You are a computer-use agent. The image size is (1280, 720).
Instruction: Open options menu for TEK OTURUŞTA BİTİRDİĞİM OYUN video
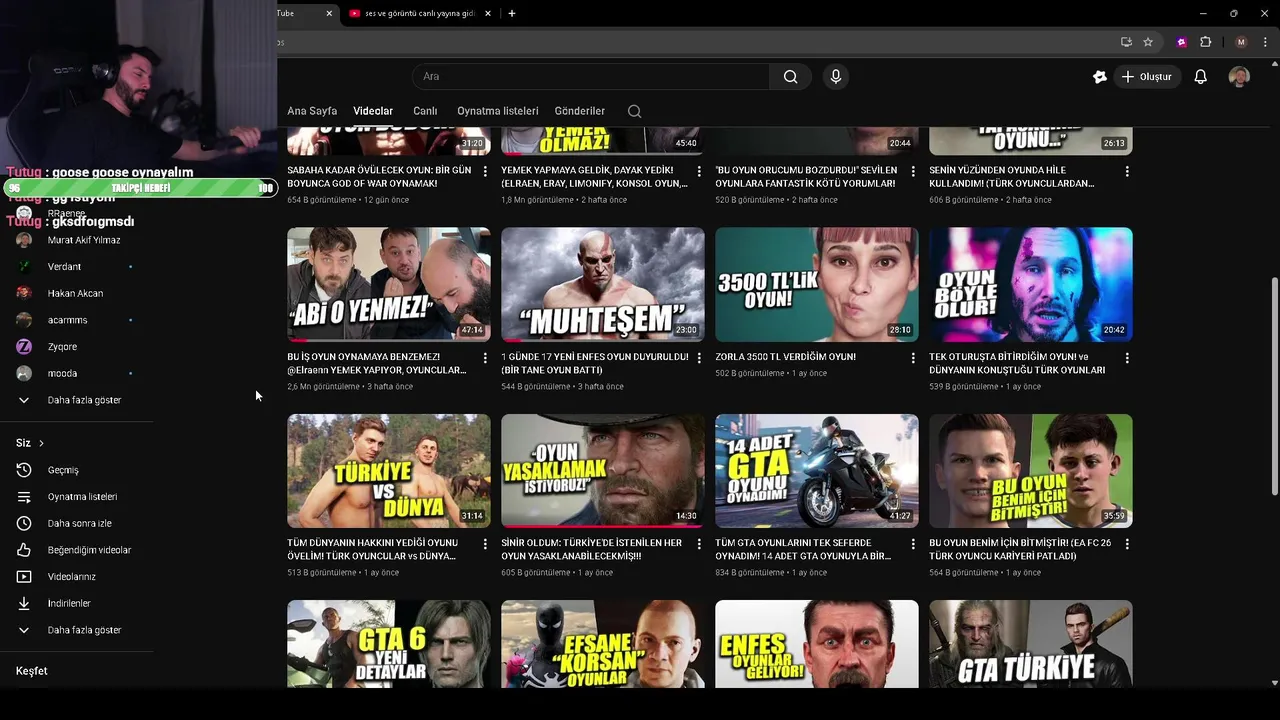pyautogui.click(x=1127, y=358)
